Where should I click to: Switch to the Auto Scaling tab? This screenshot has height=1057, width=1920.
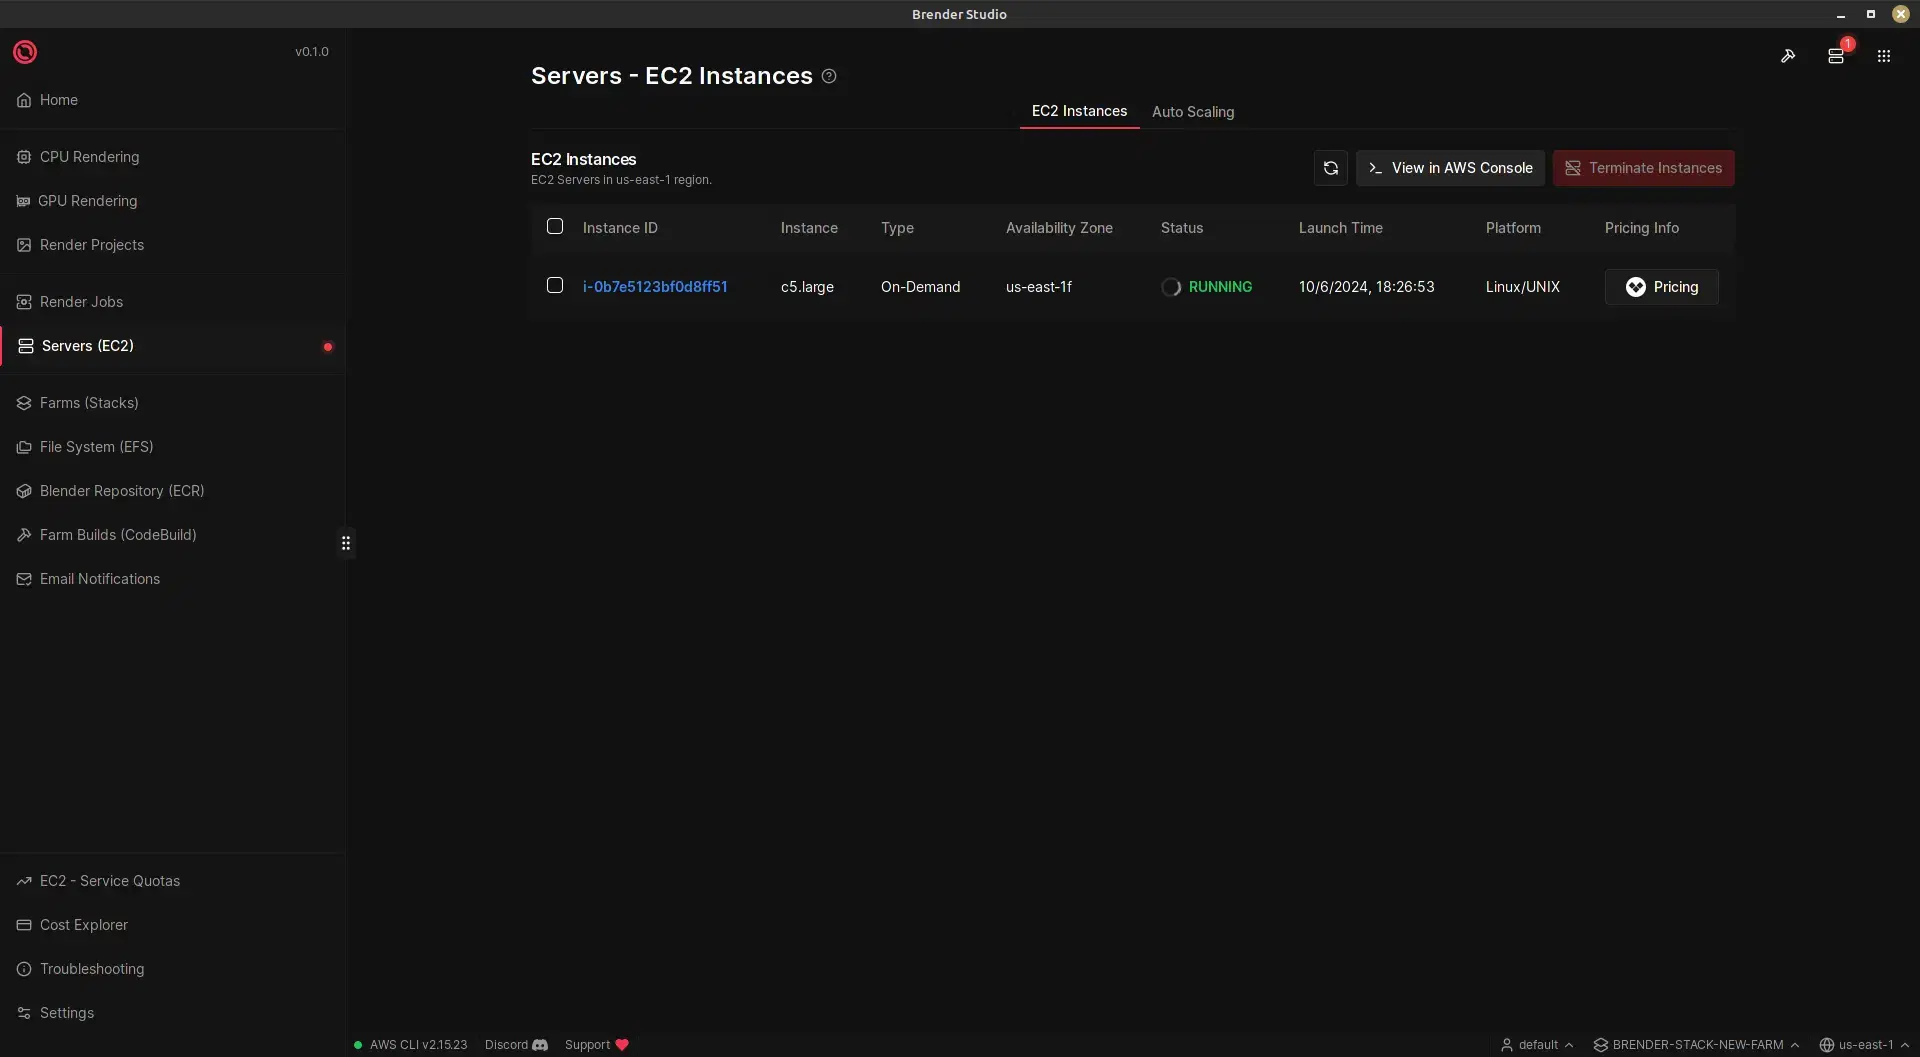[1192, 112]
